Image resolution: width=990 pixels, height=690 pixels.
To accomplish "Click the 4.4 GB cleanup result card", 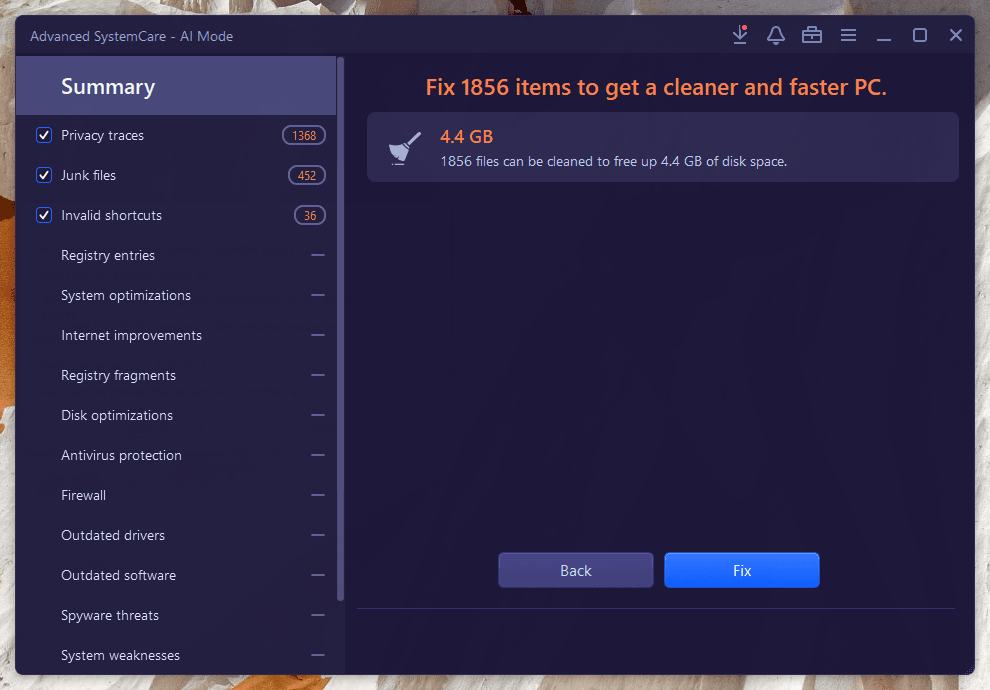I will [662, 147].
